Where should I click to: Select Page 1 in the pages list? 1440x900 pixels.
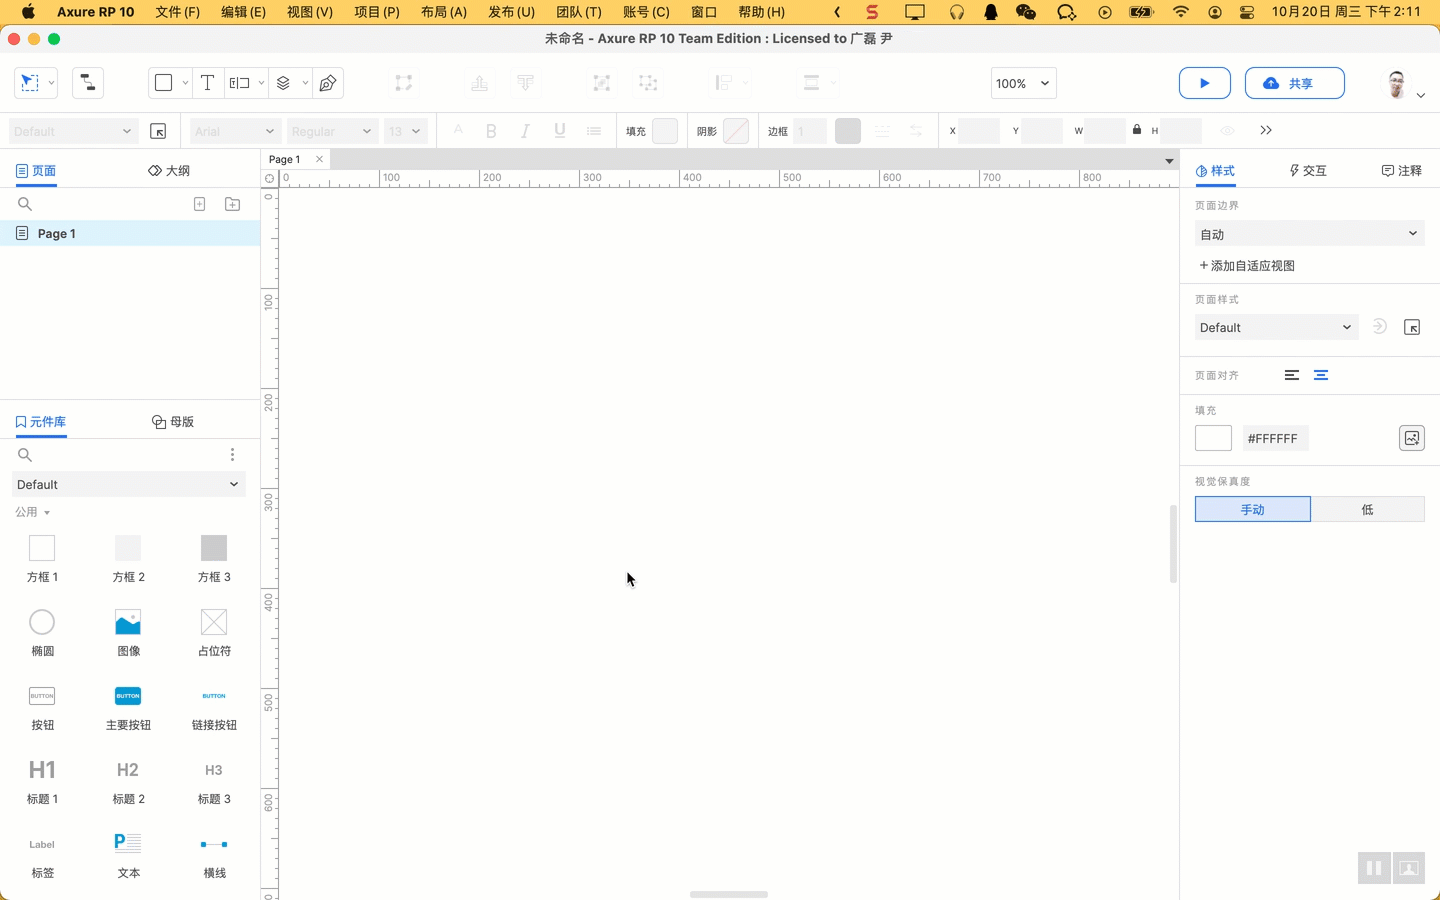[x=57, y=233]
